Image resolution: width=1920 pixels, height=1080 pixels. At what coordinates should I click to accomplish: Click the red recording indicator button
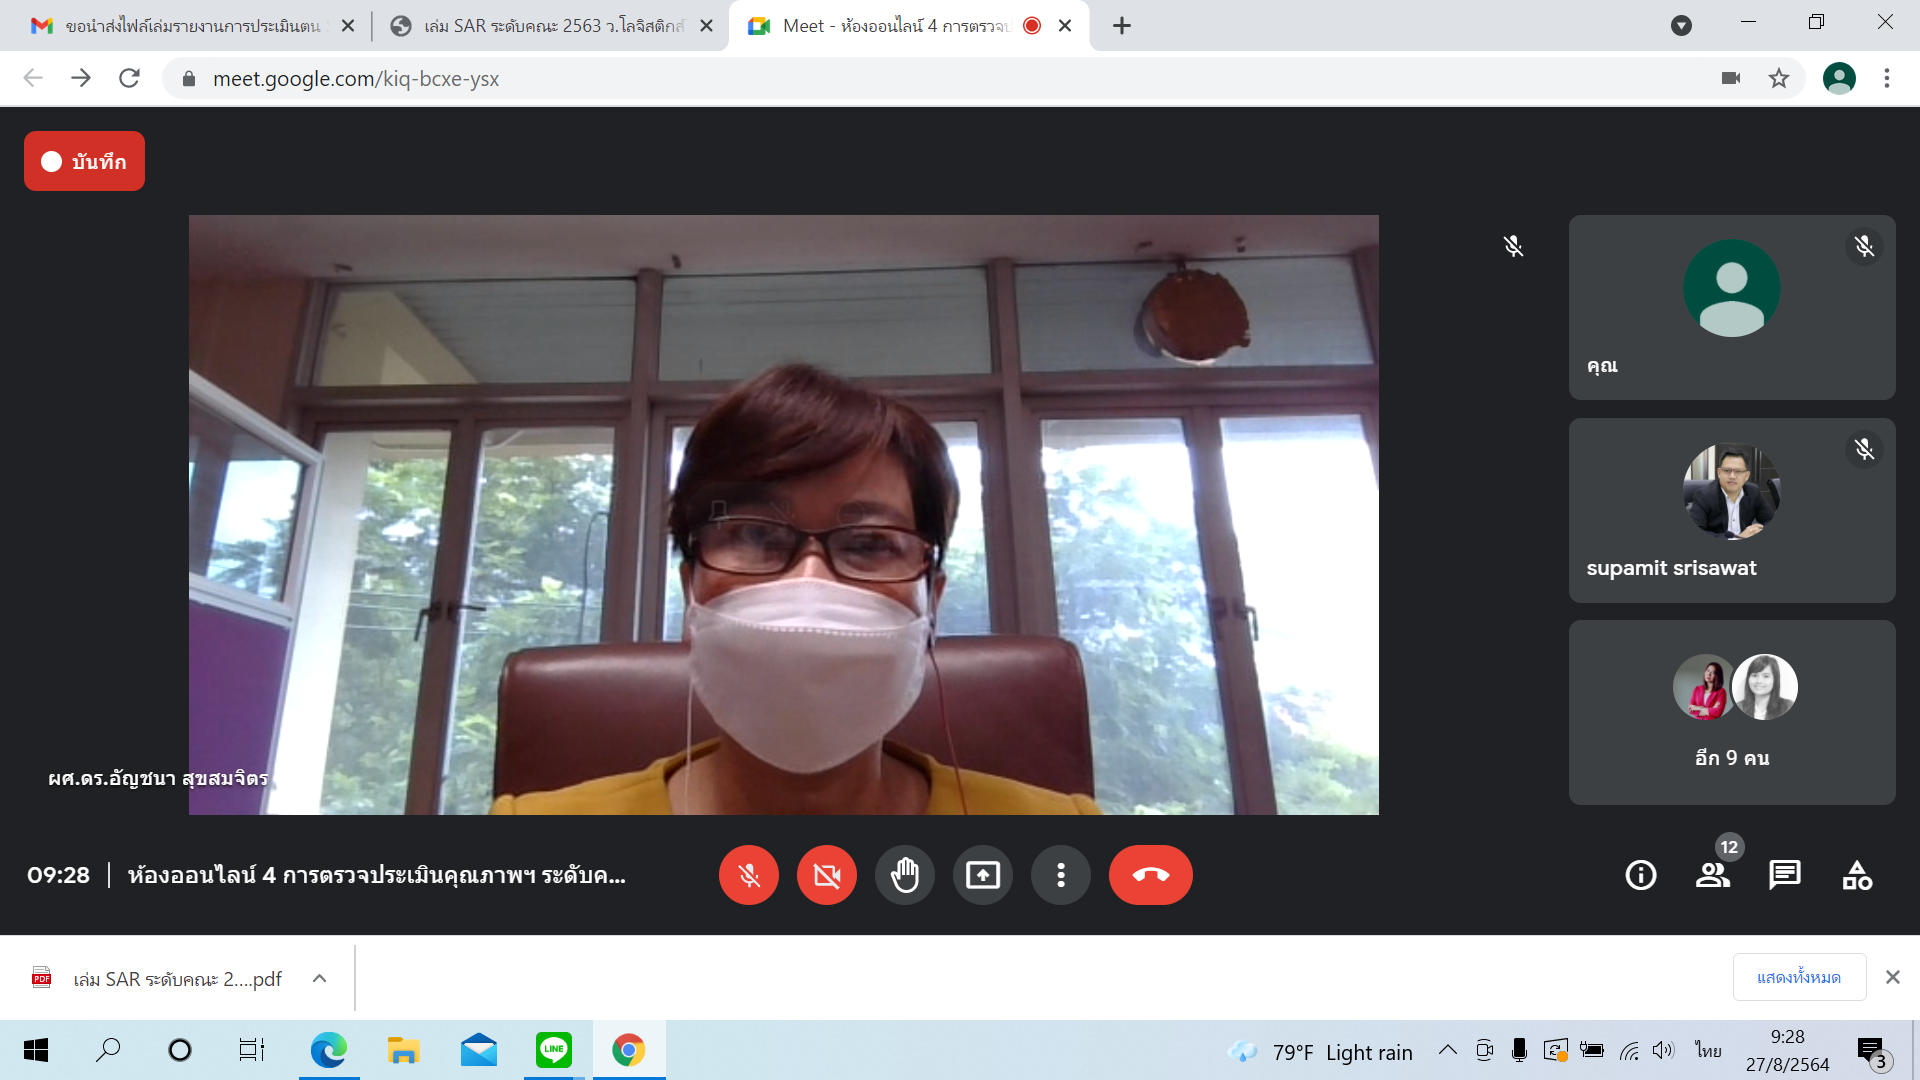point(84,161)
